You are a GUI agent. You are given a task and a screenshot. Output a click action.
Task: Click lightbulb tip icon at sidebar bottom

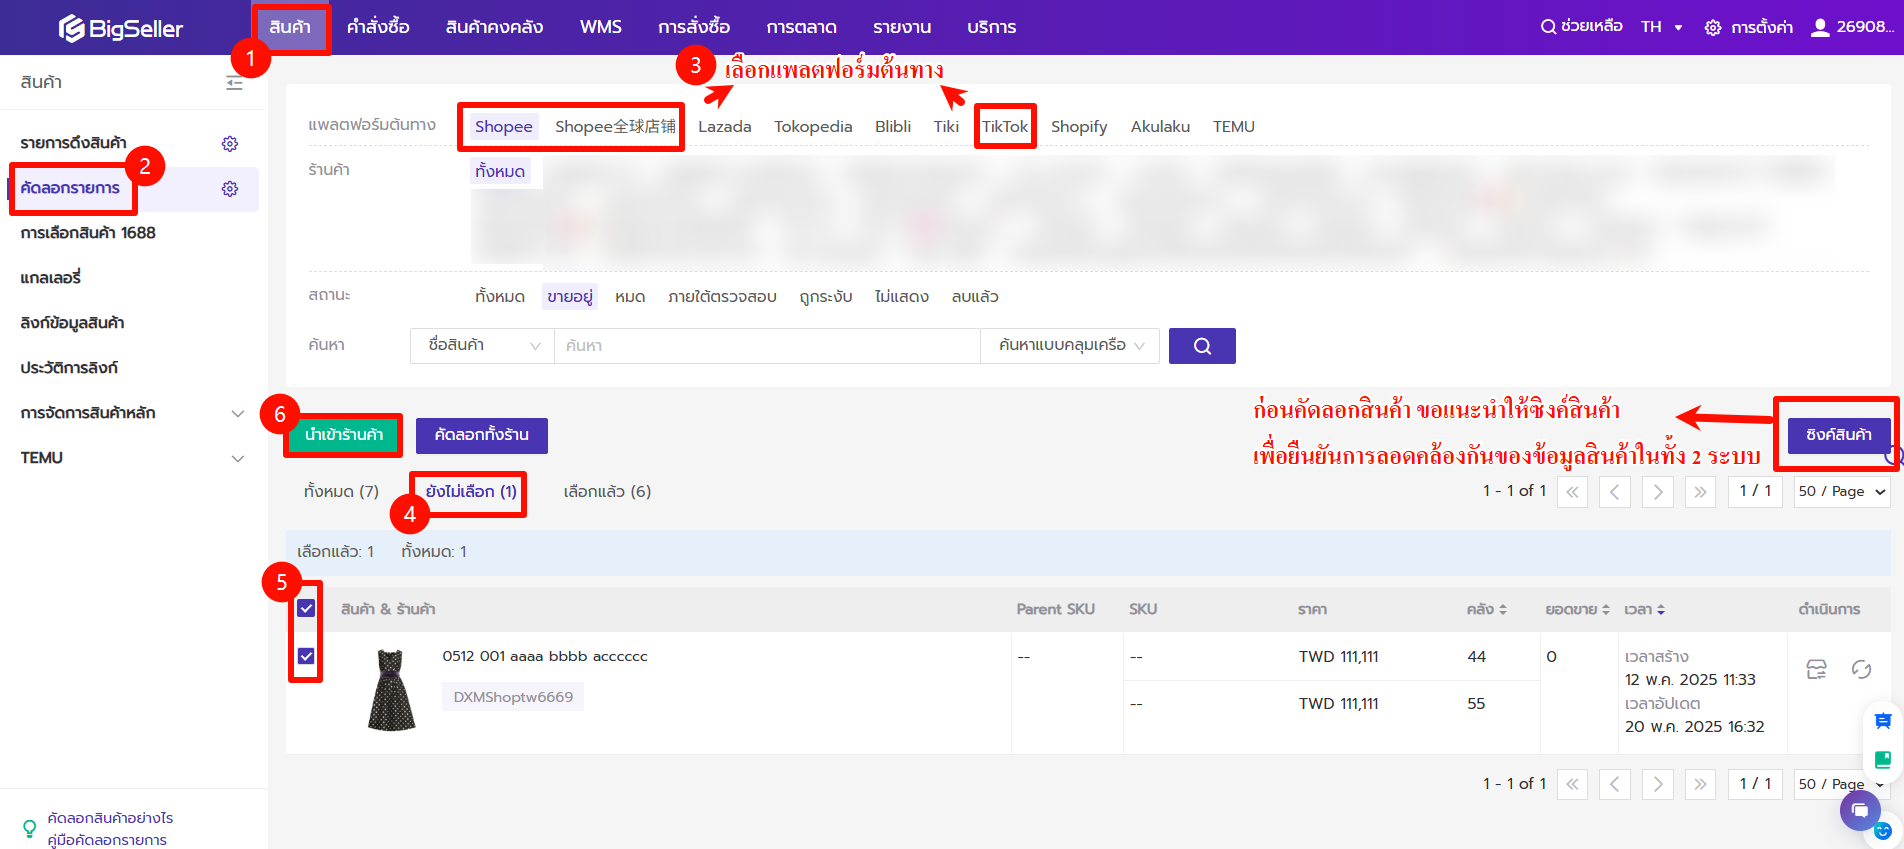pyautogui.click(x=30, y=829)
